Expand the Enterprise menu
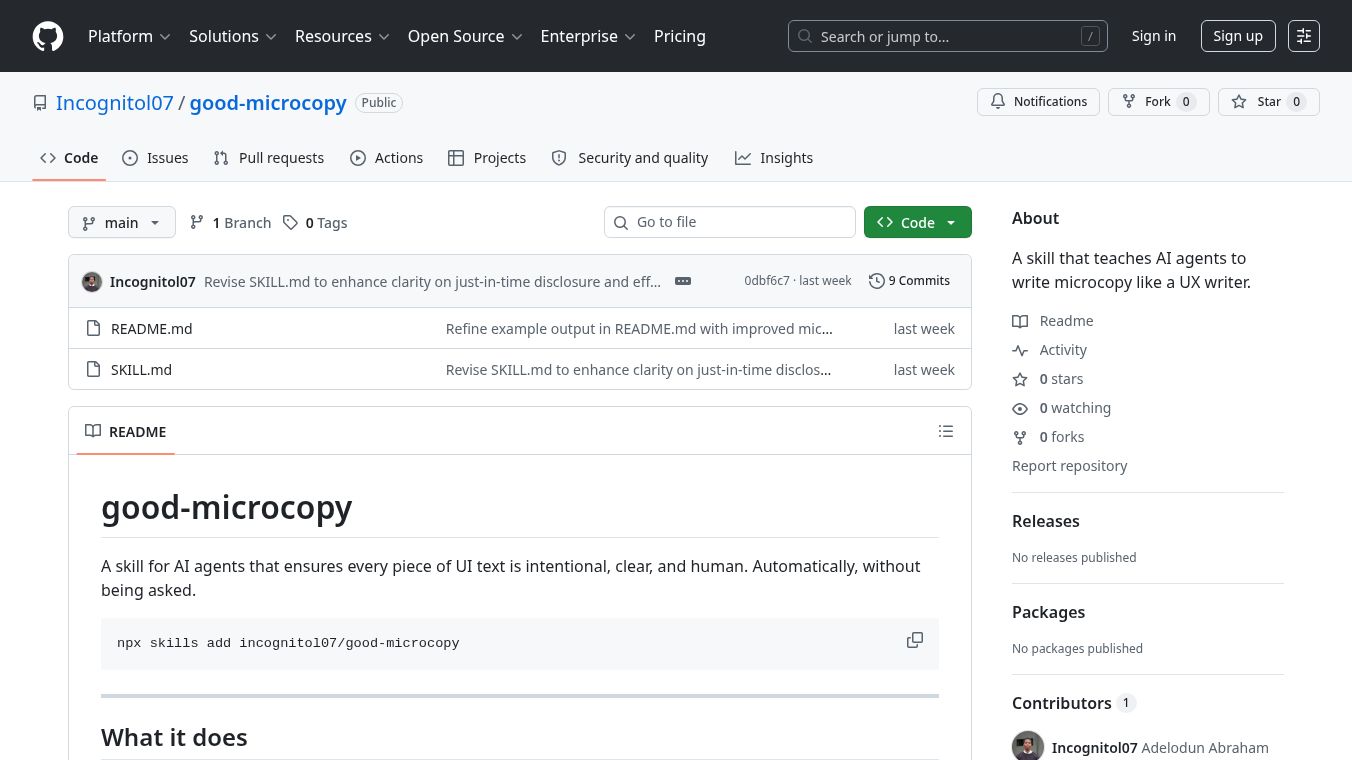1352x760 pixels. tap(588, 36)
